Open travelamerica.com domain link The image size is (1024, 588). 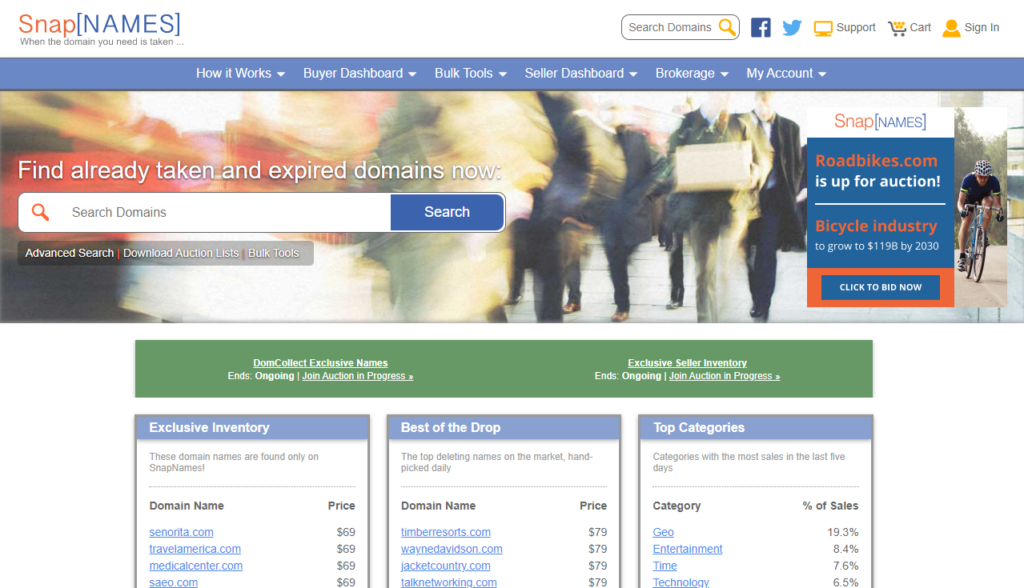[195, 549]
